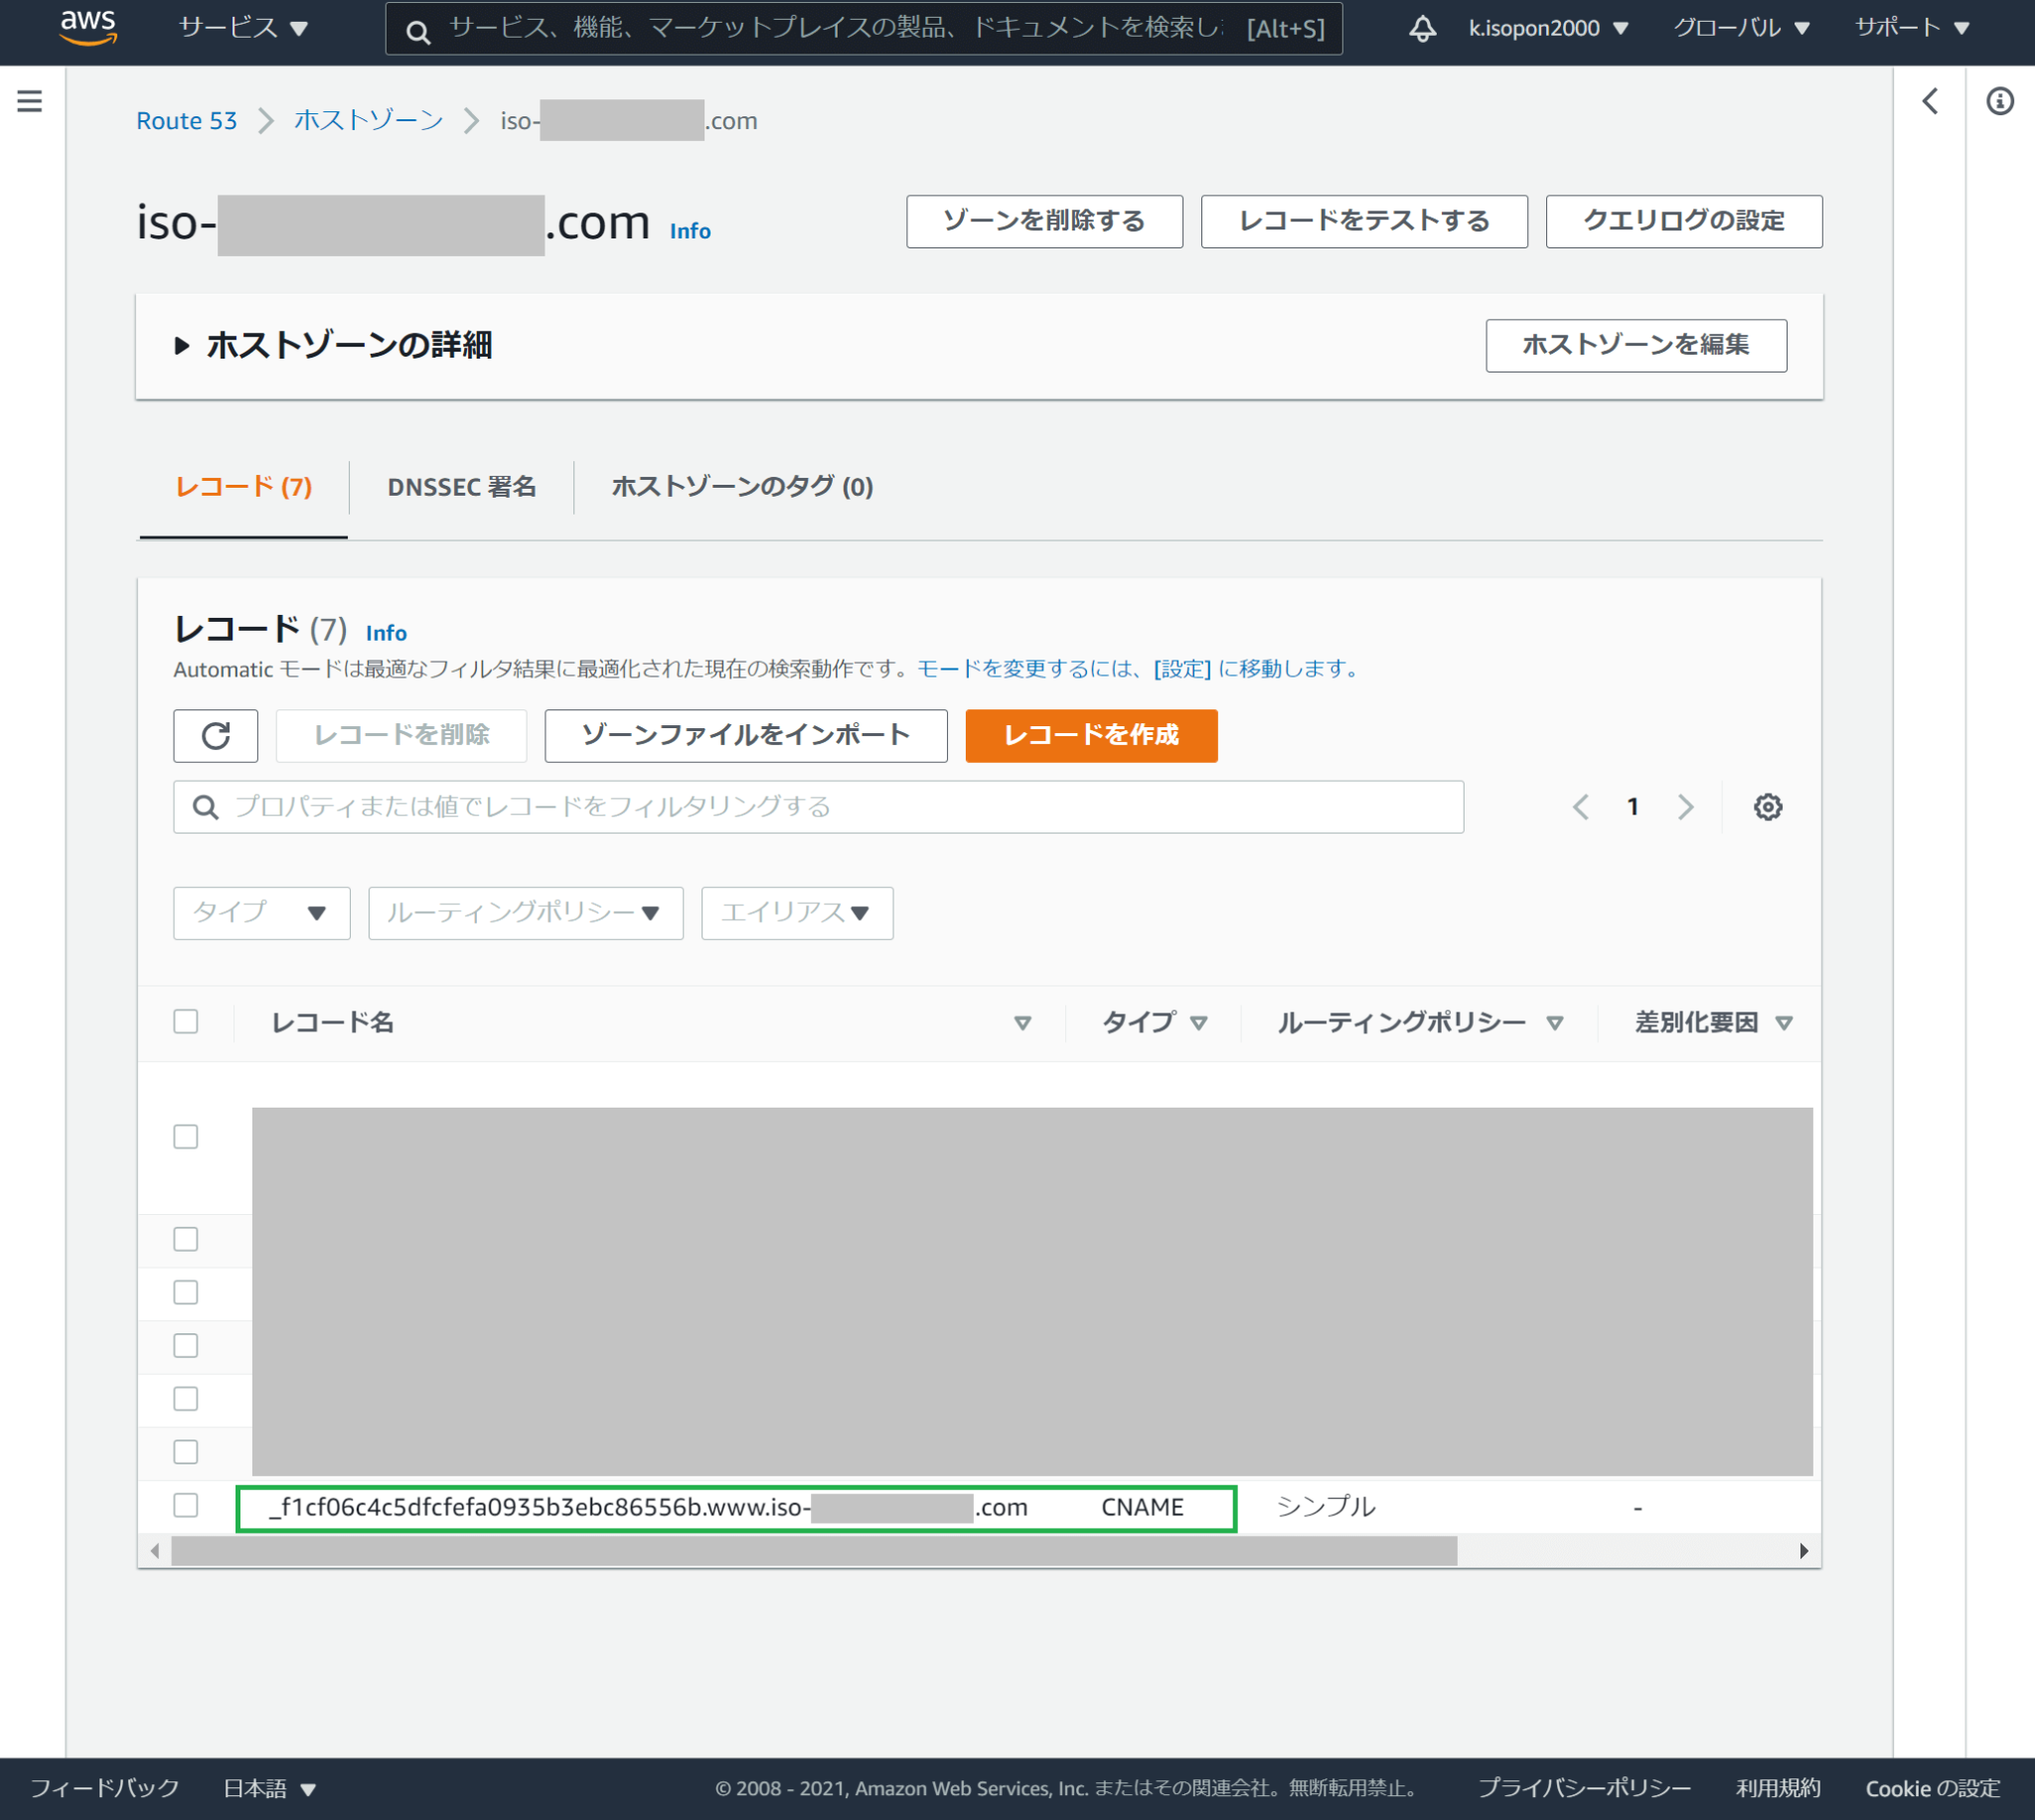
Task: Create a record with レコードを作成 button
Action: coord(1091,736)
